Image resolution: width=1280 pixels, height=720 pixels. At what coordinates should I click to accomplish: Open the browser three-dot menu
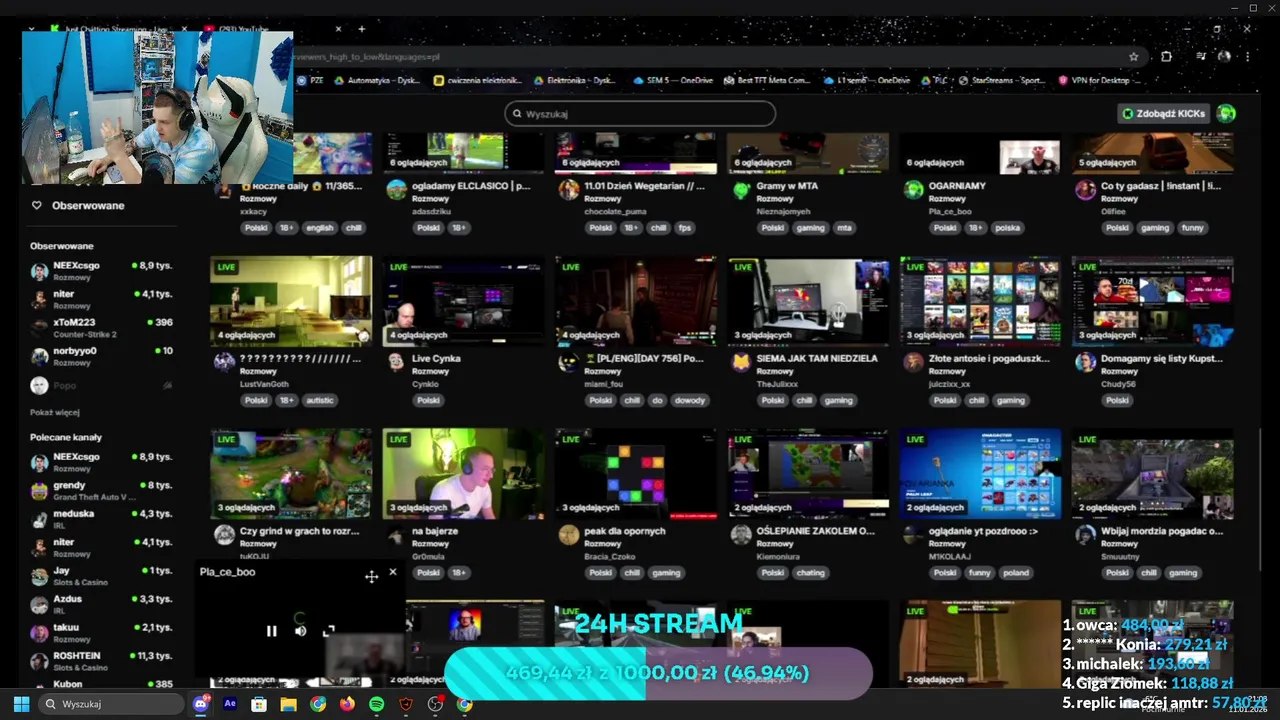coord(1247,57)
